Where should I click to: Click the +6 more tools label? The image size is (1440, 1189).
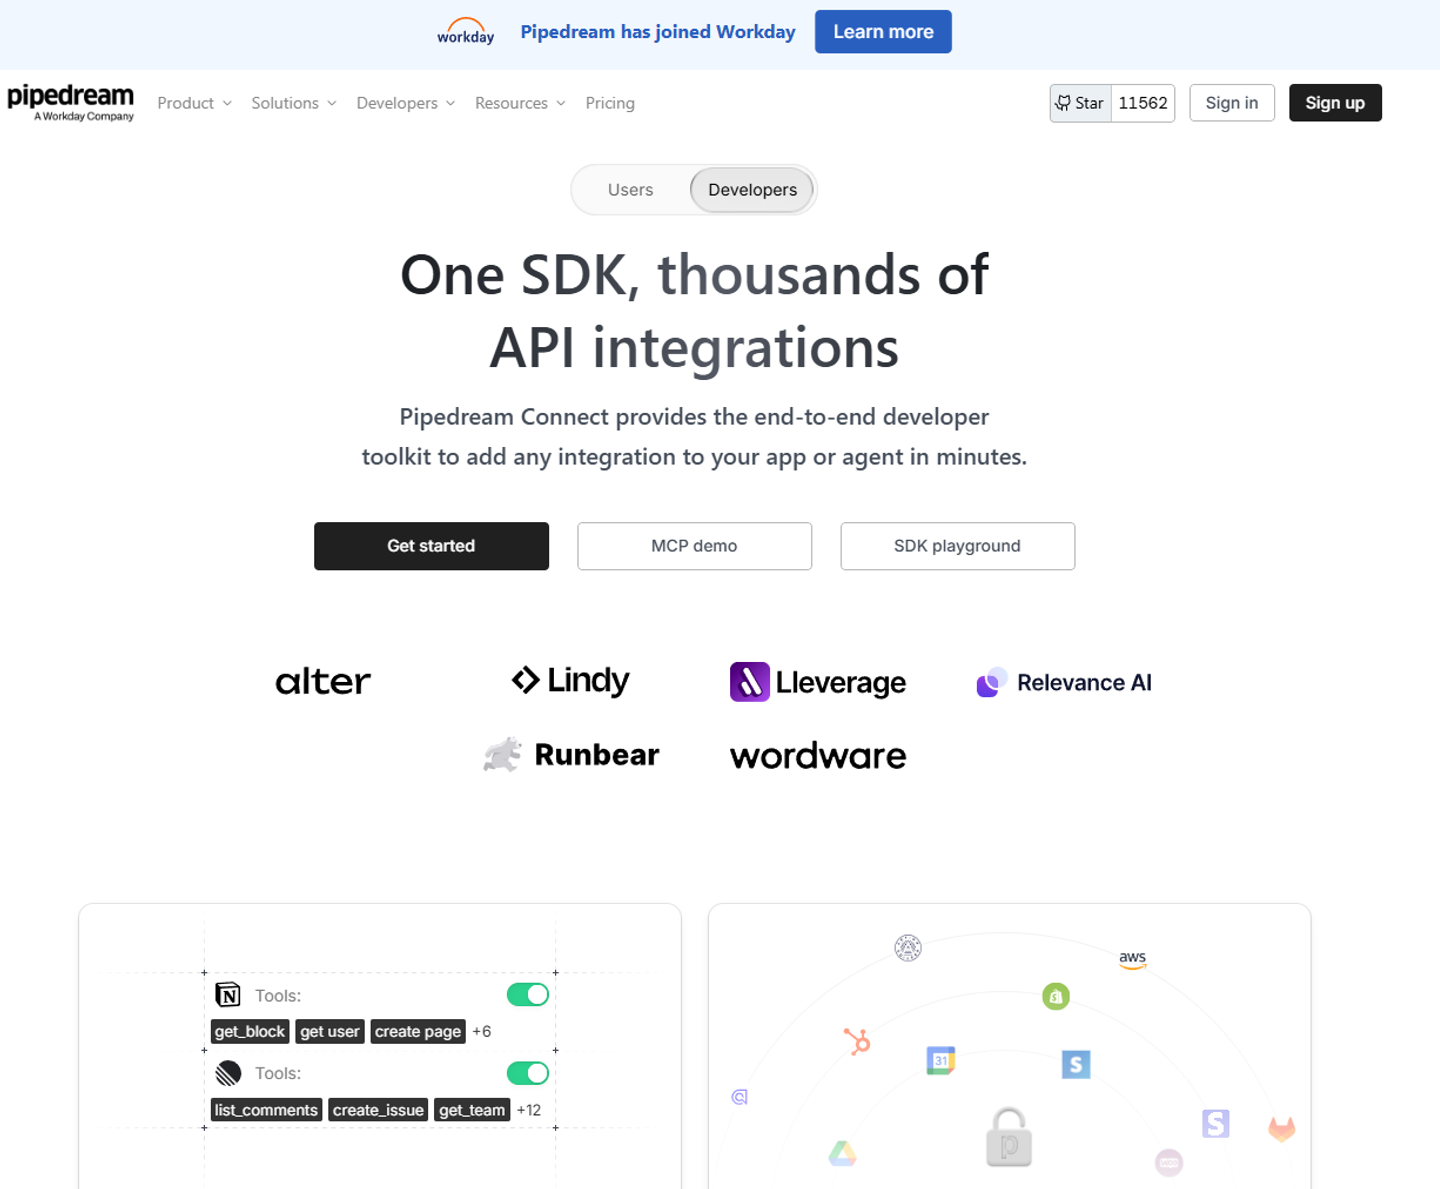pos(482,1031)
